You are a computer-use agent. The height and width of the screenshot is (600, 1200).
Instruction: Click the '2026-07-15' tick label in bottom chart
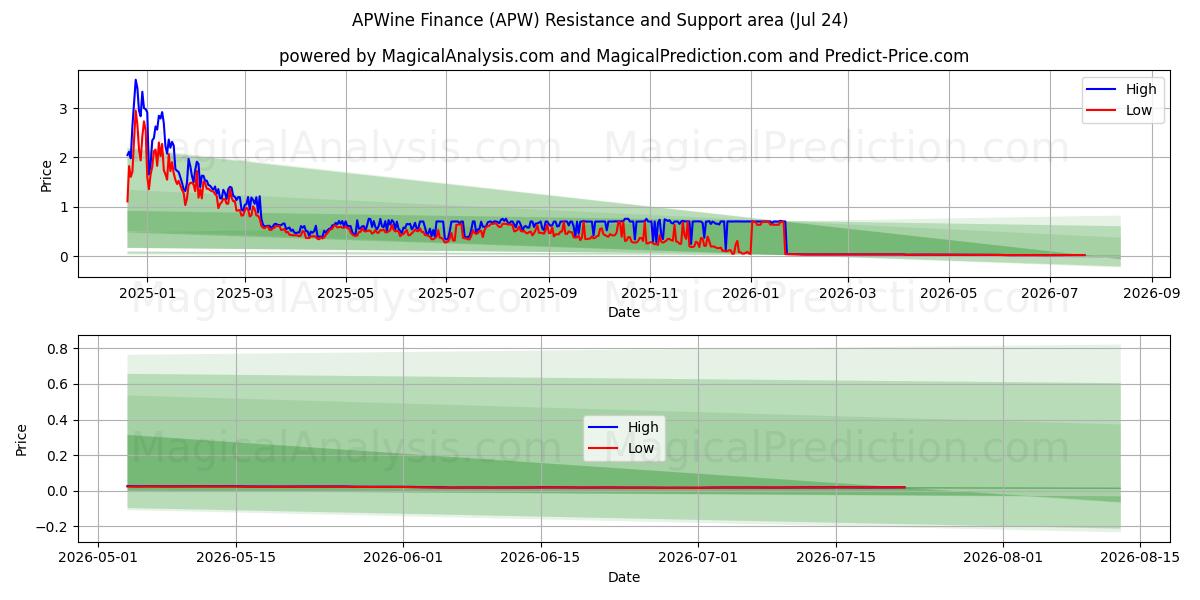tap(834, 559)
